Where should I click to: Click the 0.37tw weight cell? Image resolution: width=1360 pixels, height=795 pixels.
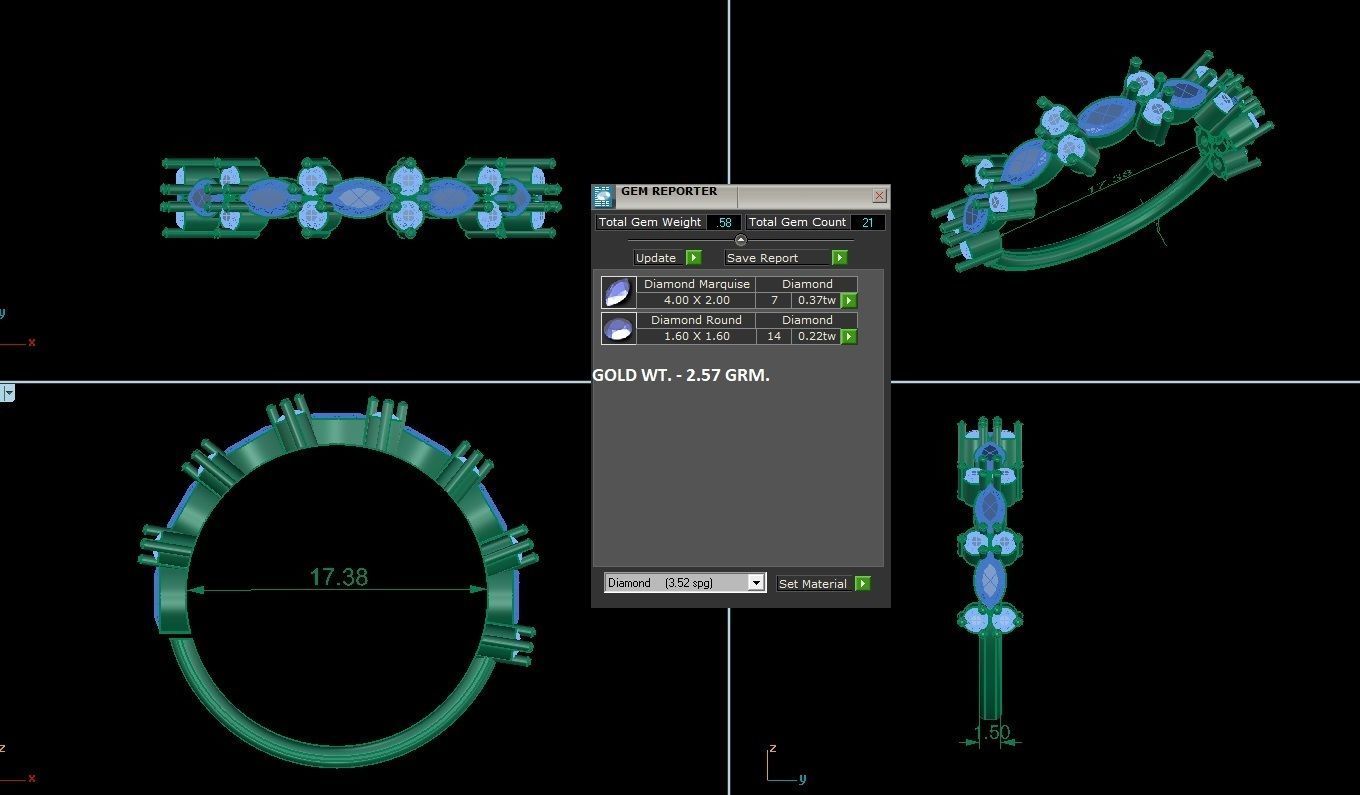816,300
